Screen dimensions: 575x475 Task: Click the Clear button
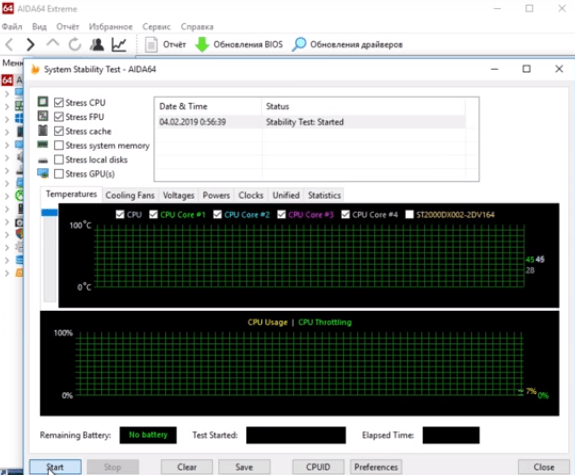click(187, 467)
